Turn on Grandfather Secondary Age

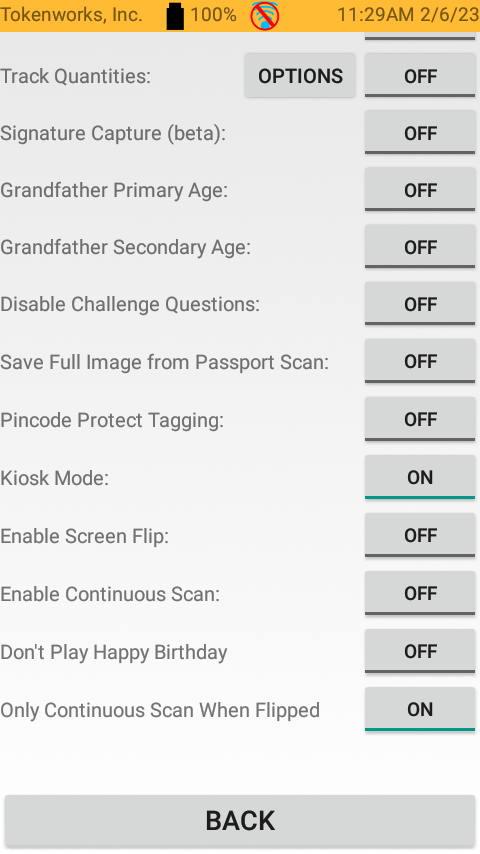(x=420, y=247)
